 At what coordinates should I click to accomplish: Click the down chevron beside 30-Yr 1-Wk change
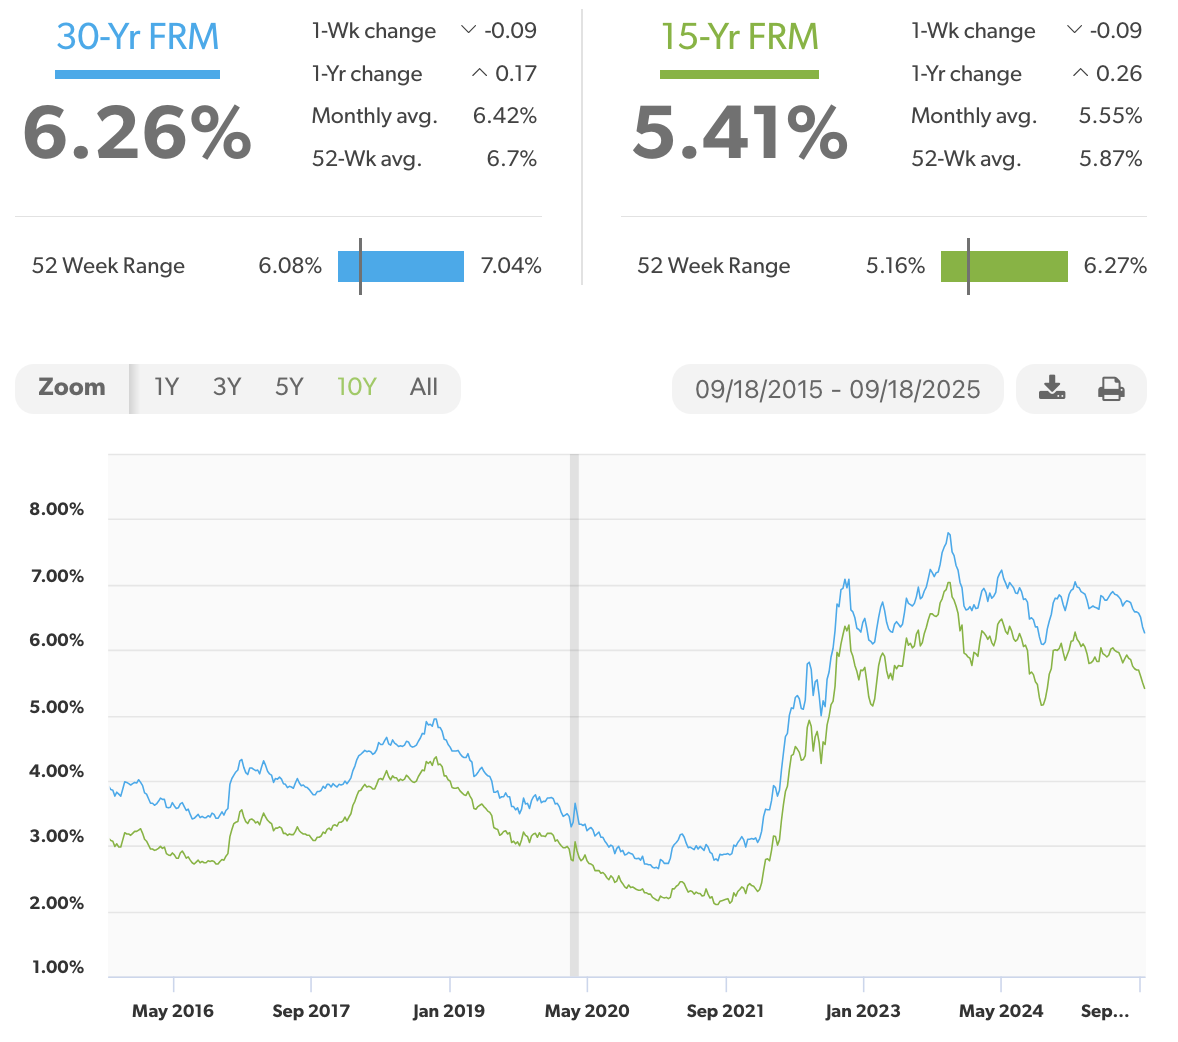467,30
